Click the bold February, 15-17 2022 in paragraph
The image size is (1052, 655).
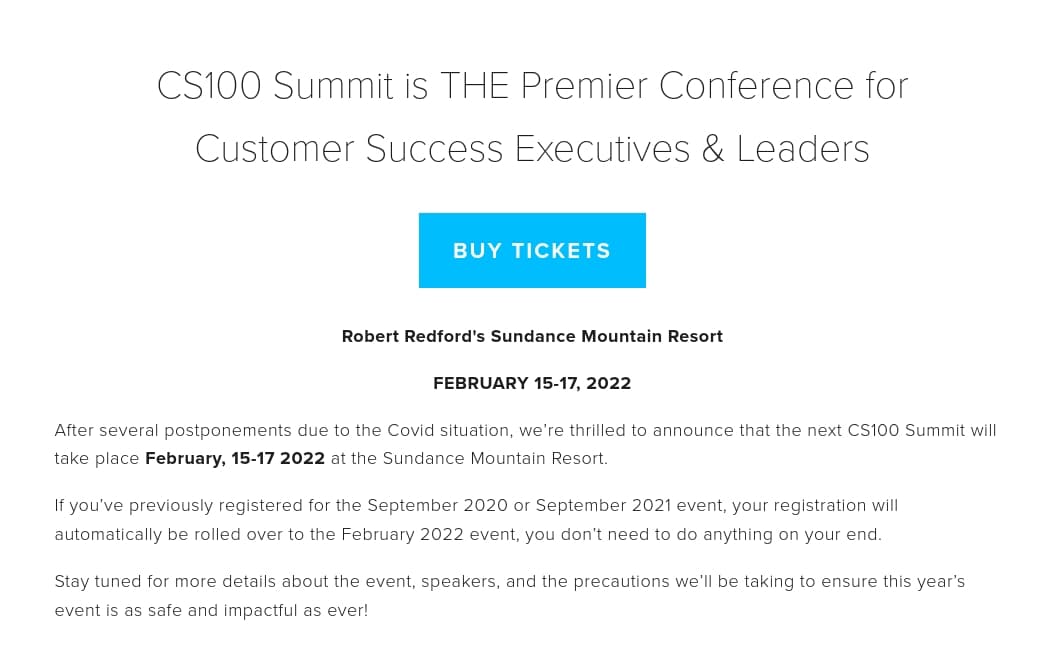pos(235,458)
